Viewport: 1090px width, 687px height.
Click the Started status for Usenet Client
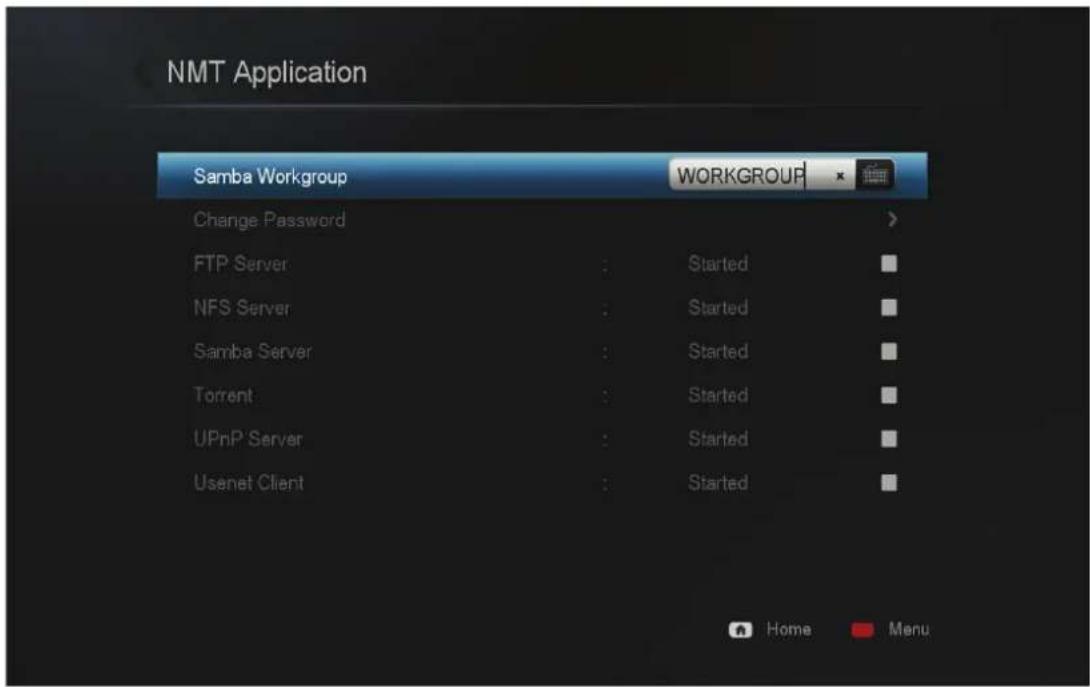718,483
